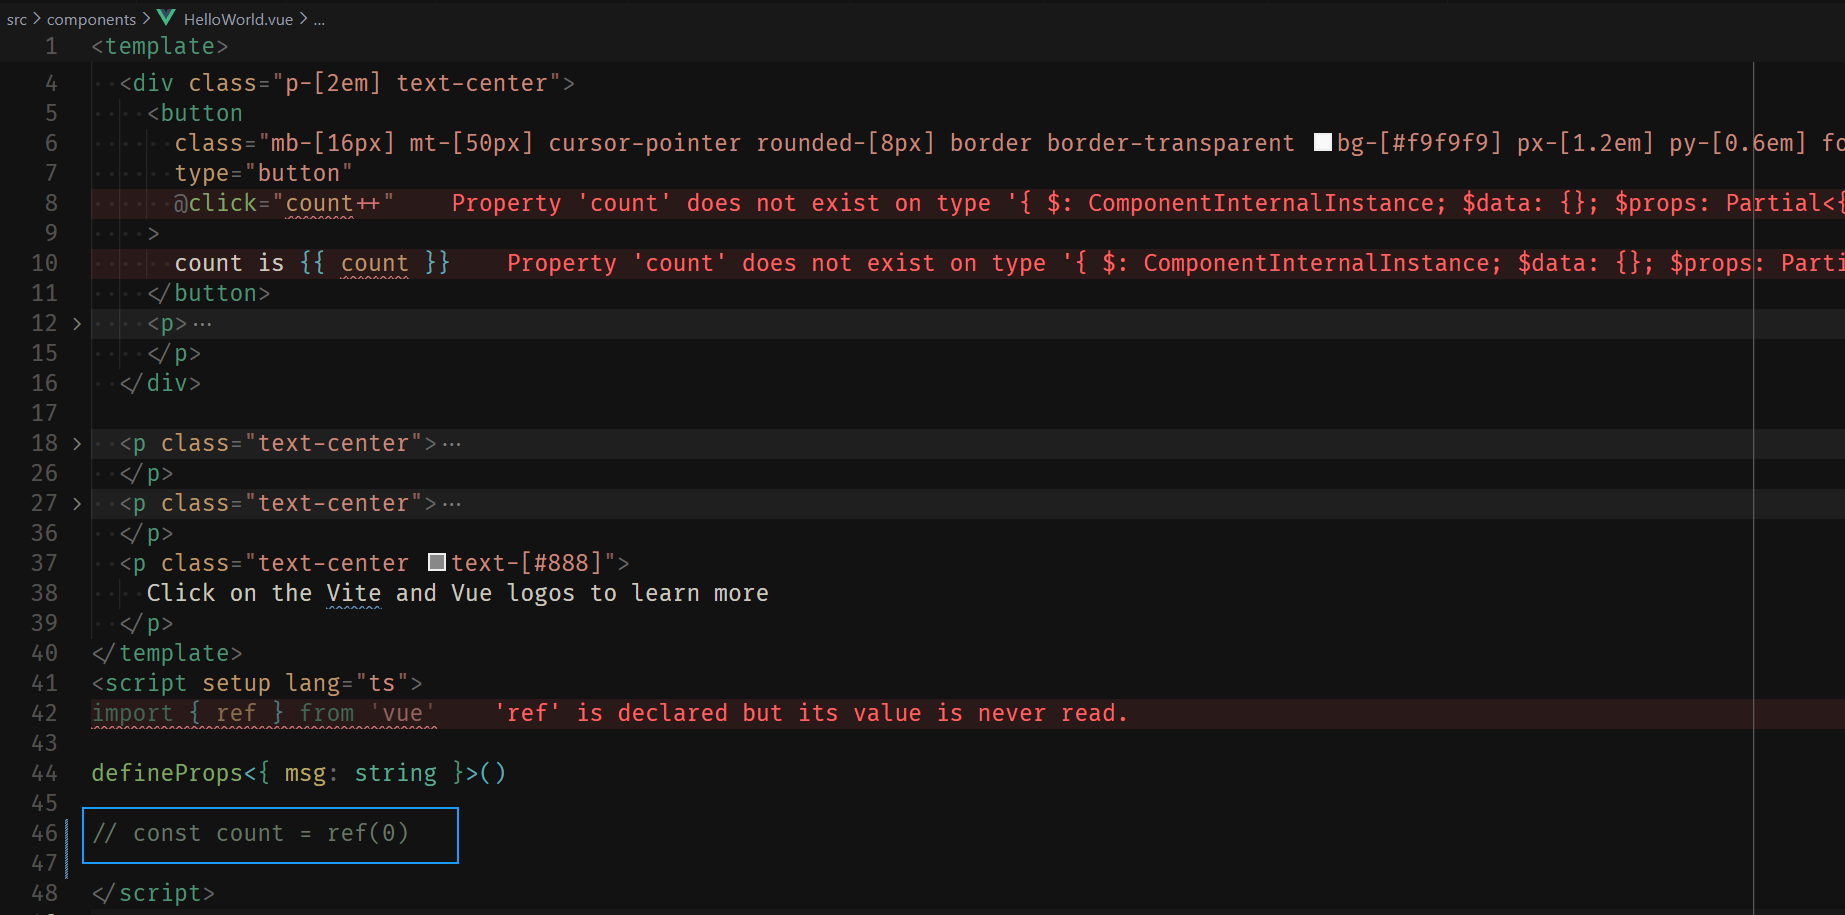
Task: Open color picker for text-[#888] swatch
Action: point(437,563)
